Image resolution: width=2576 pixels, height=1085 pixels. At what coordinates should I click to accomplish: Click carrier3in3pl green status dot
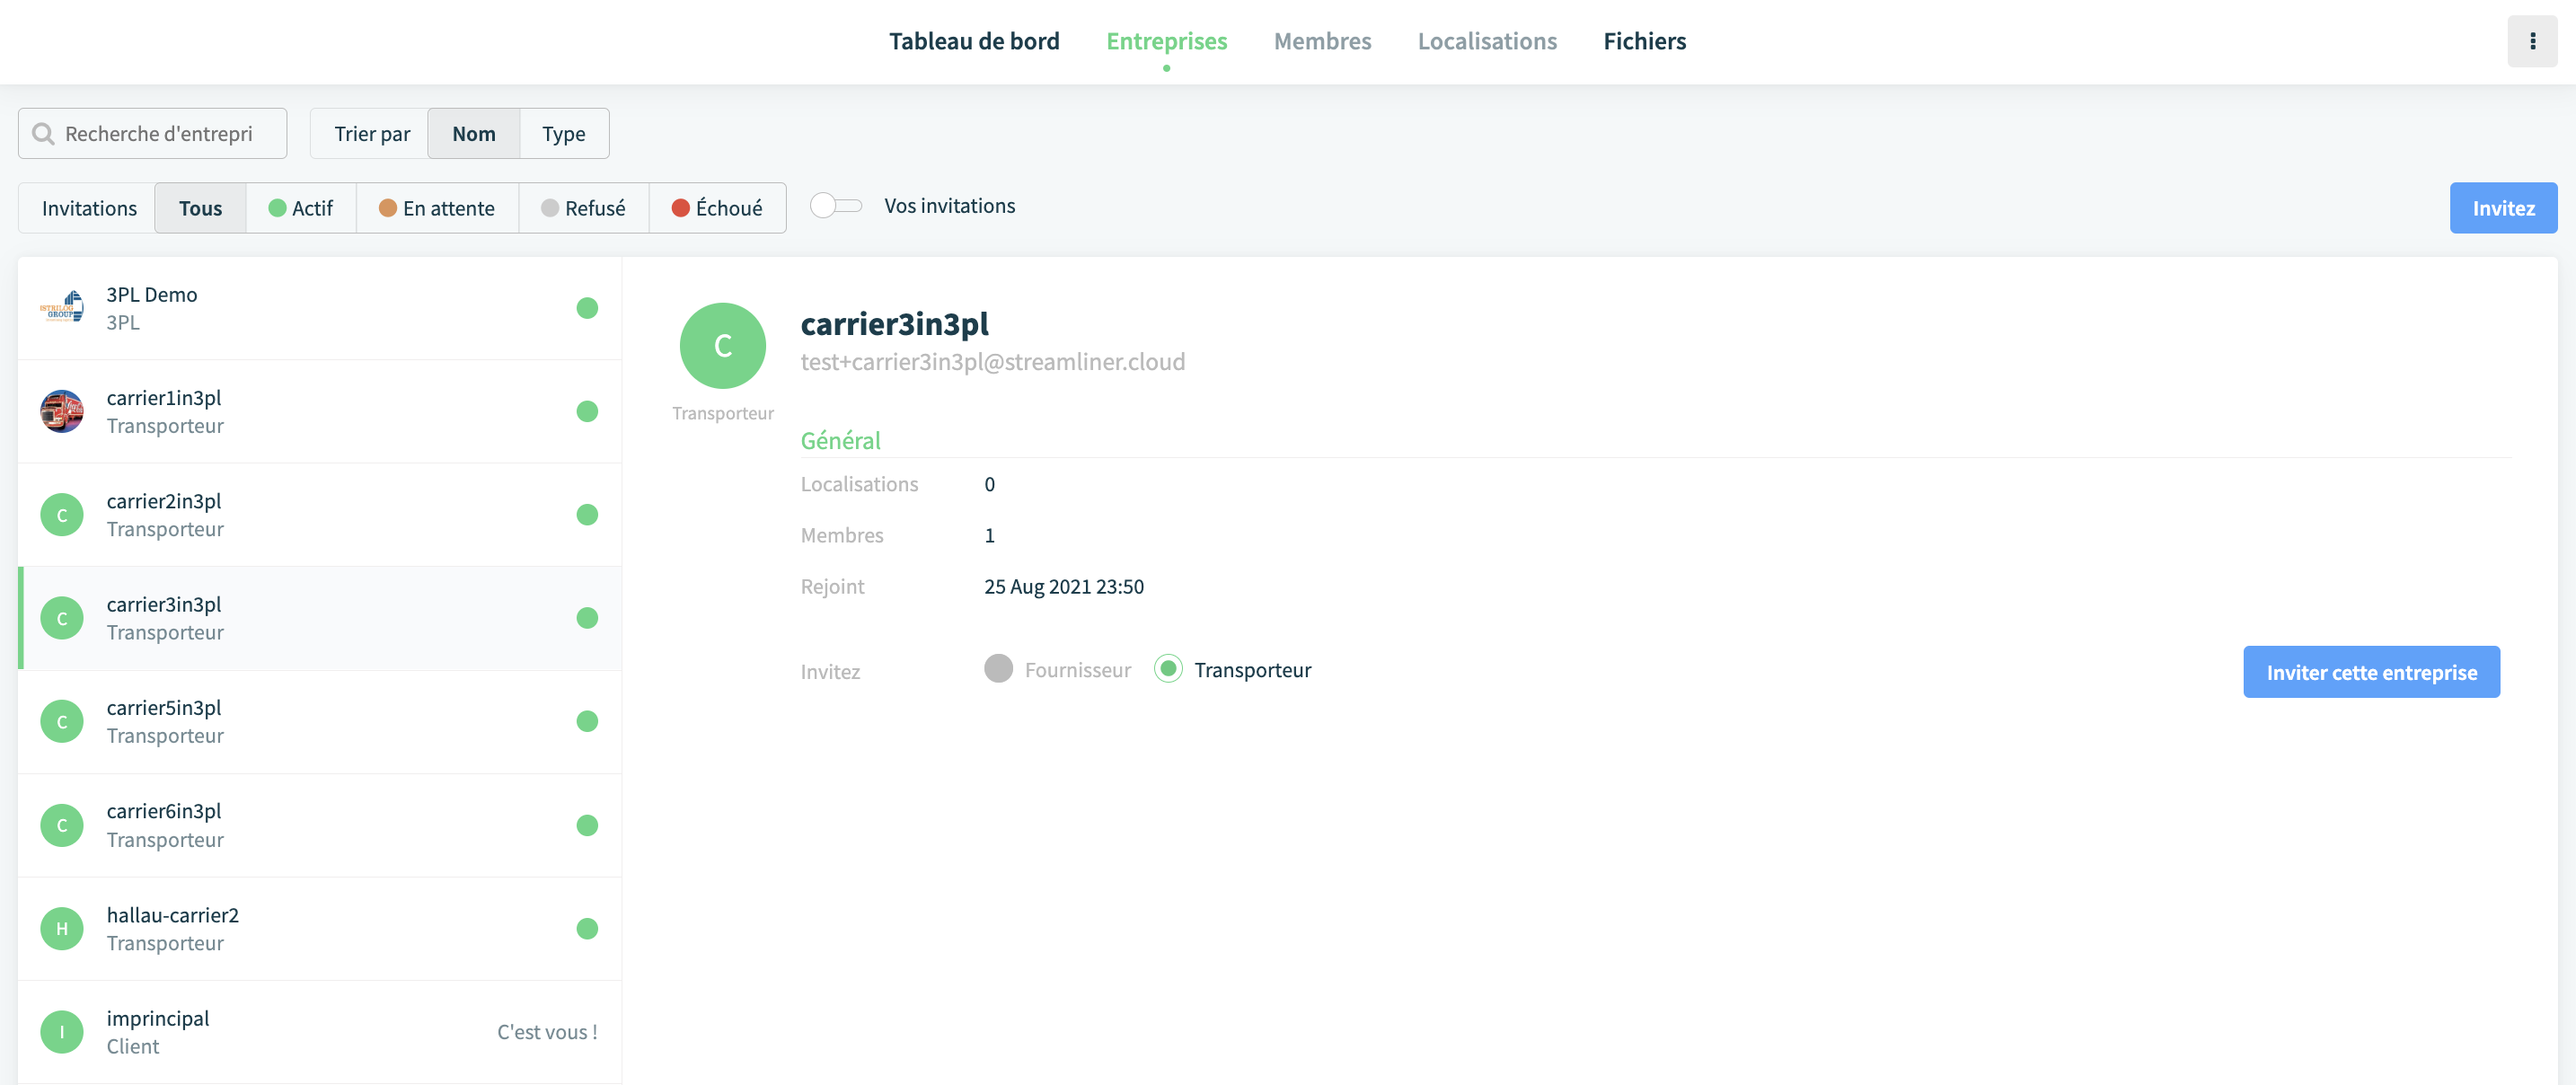tap(587, 618)
